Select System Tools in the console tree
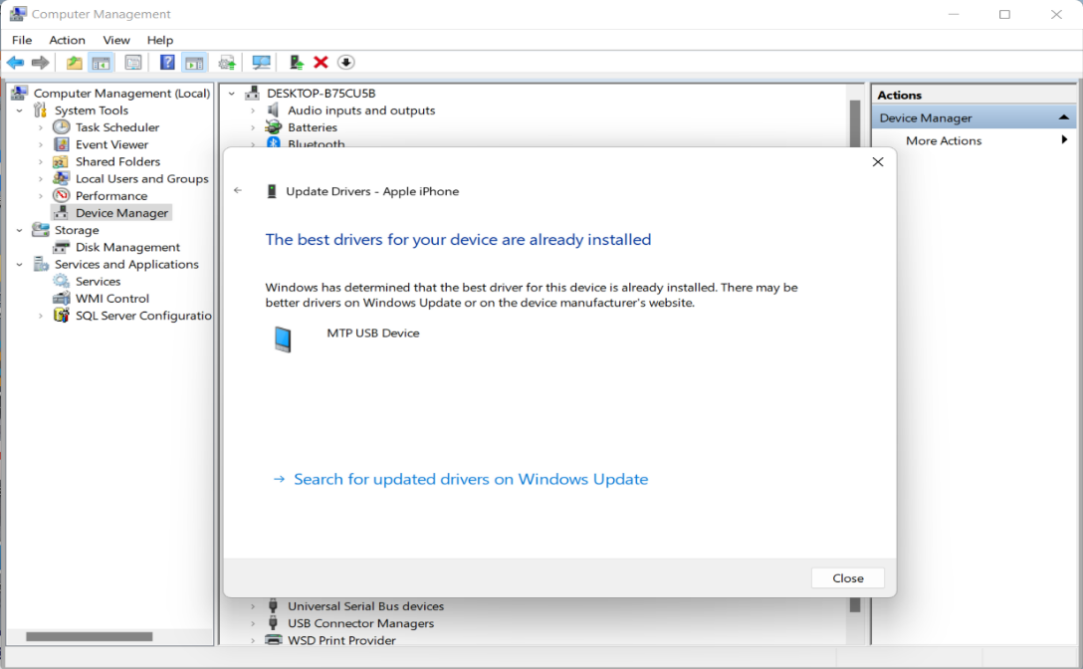 [91, 110]
